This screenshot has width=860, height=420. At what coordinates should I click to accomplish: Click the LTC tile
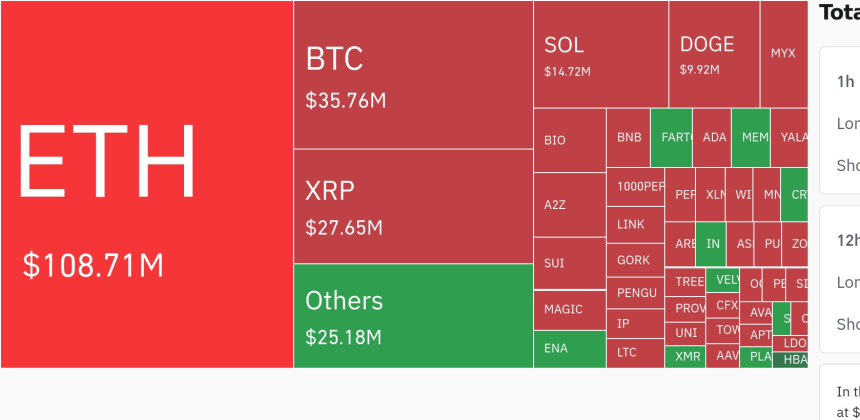635,352
